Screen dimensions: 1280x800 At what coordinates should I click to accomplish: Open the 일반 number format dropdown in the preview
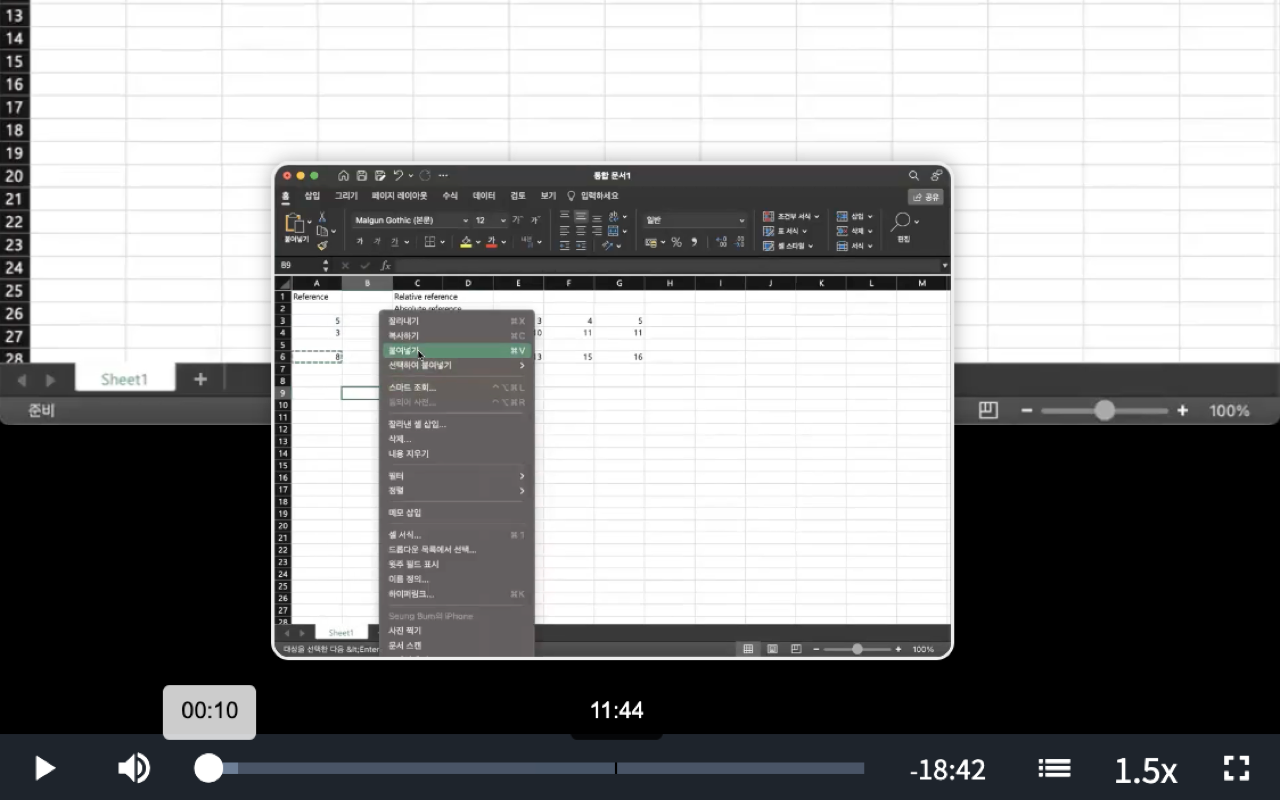coord(695,220)
